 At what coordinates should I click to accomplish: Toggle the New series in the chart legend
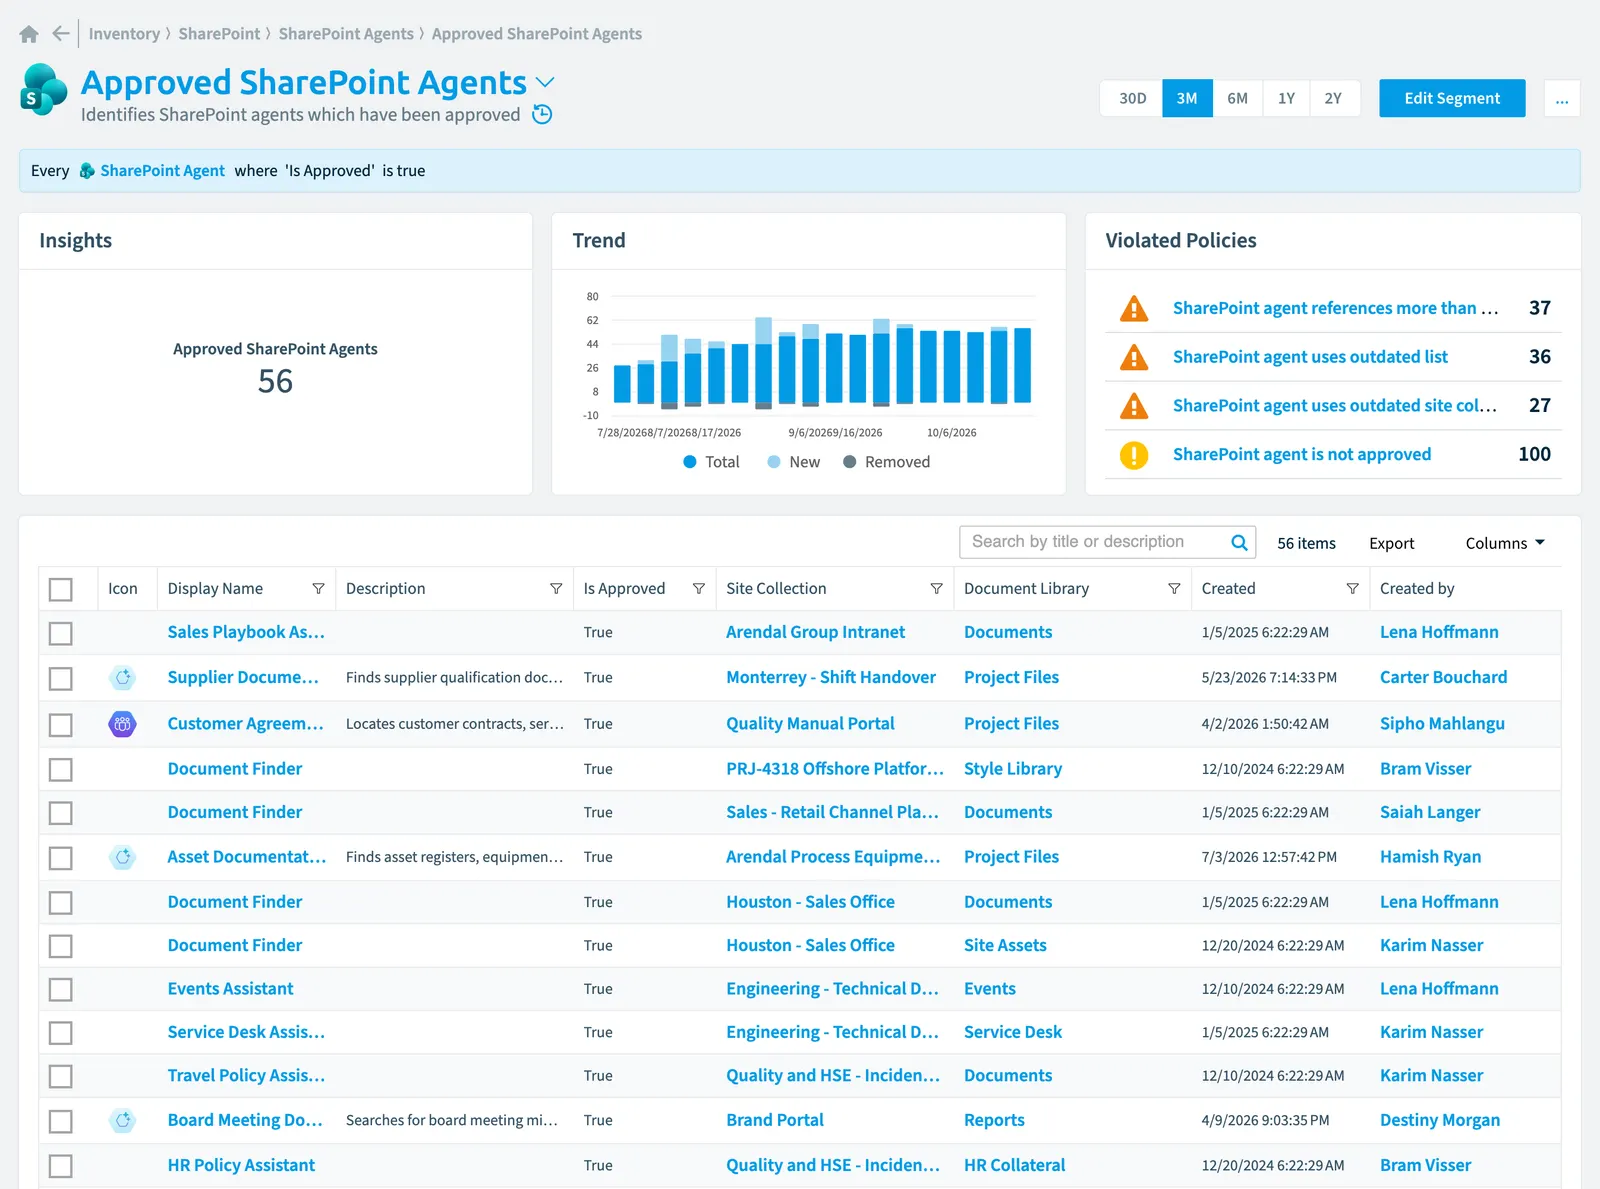793,462
